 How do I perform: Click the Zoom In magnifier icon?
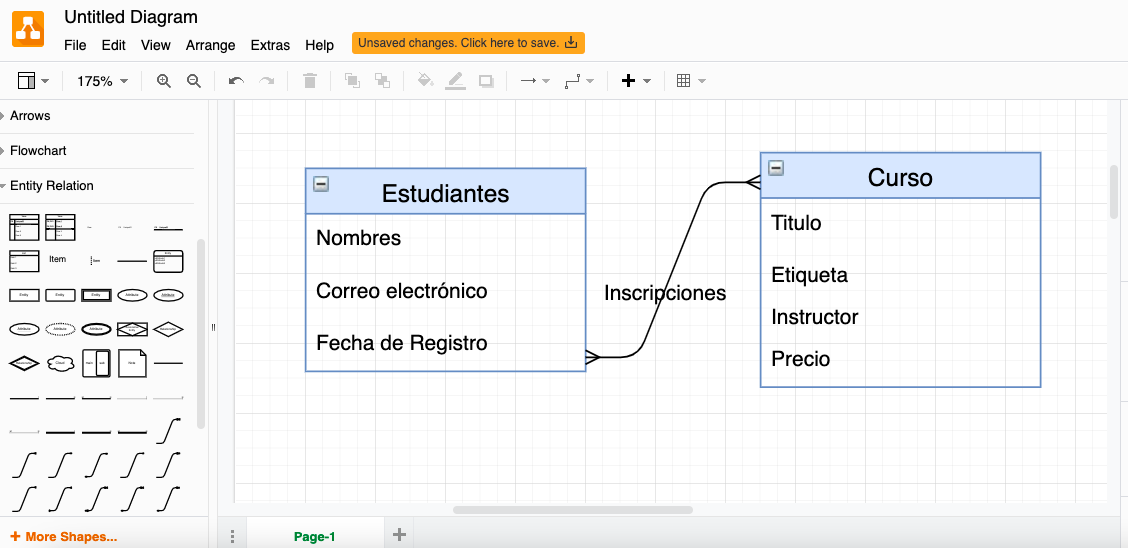coord(164,81)
